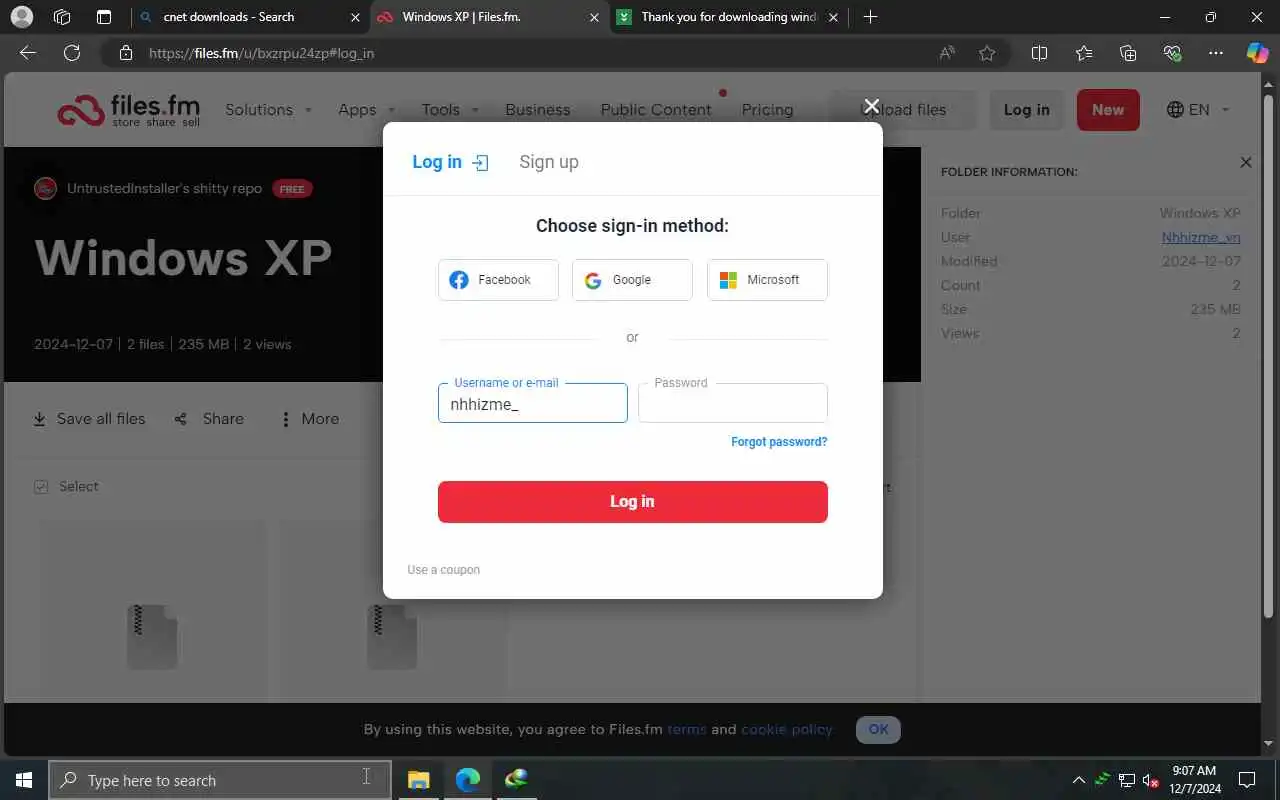Expand the Apps menu

pyautogui.click(x=366, y=110)
